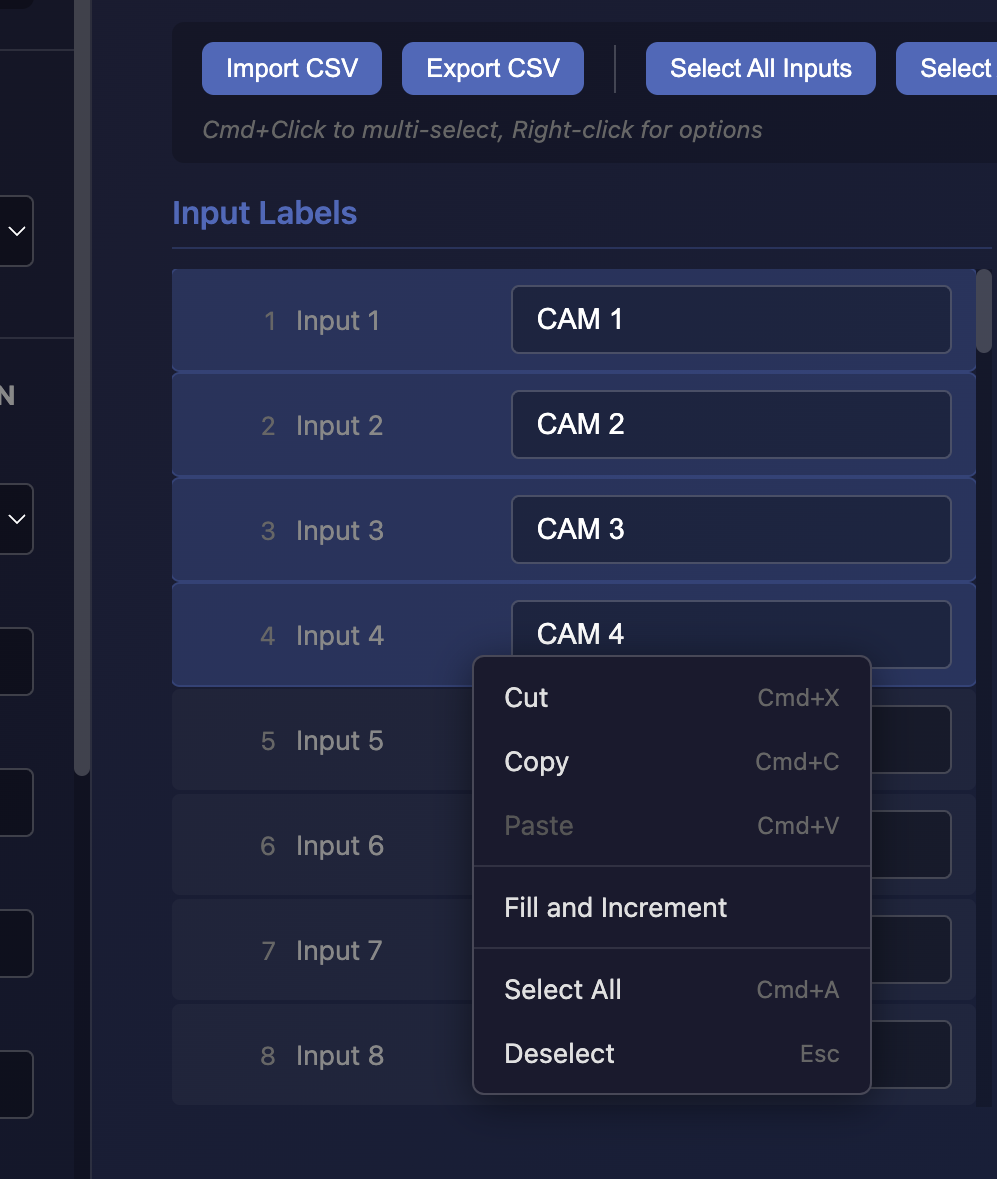Click inside the CAM 3 text field
The height and width of the screenshot is (1179, 997).
[731, 529]
